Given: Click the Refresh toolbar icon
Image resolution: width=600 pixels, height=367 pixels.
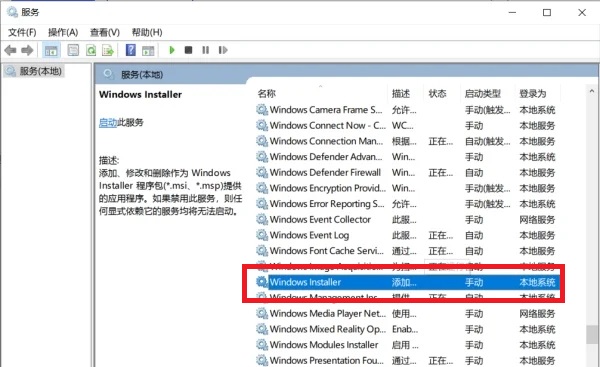Looking at the screenshot, I should [x=91, y=50].
